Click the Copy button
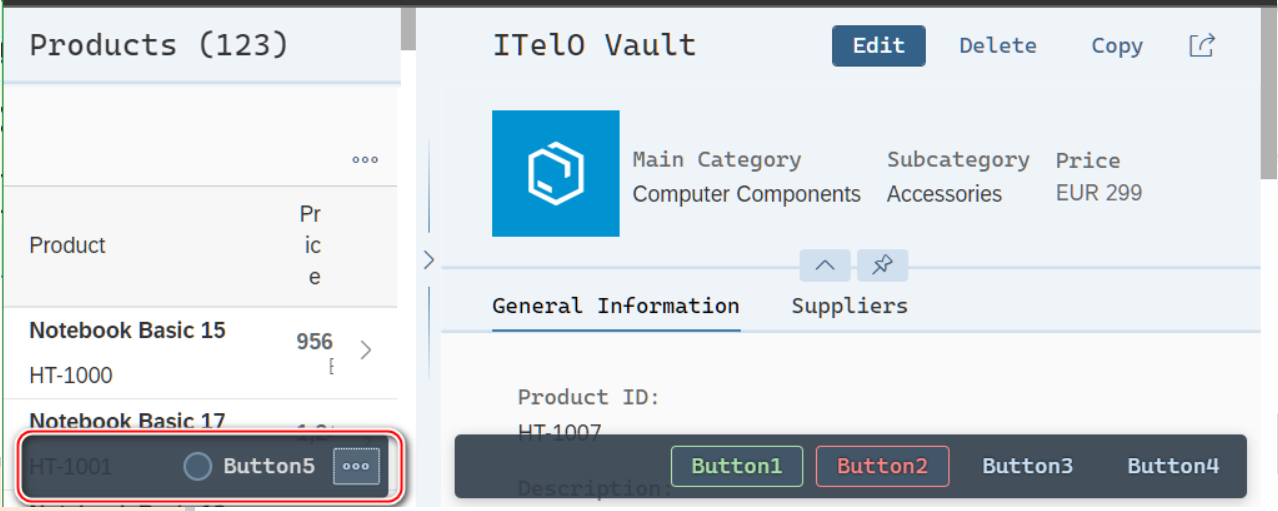Screen dimensions: 1278x511 click(x=1117, y=46)
